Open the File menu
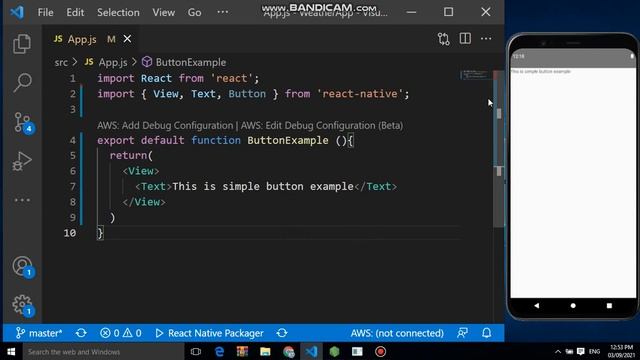 click(x=45, y=12)
